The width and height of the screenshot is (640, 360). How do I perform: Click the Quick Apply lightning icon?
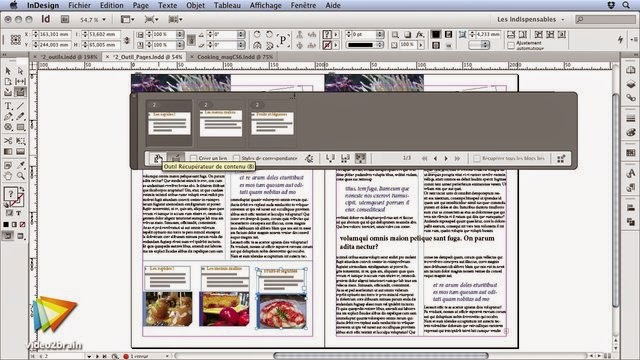[620, 39]
